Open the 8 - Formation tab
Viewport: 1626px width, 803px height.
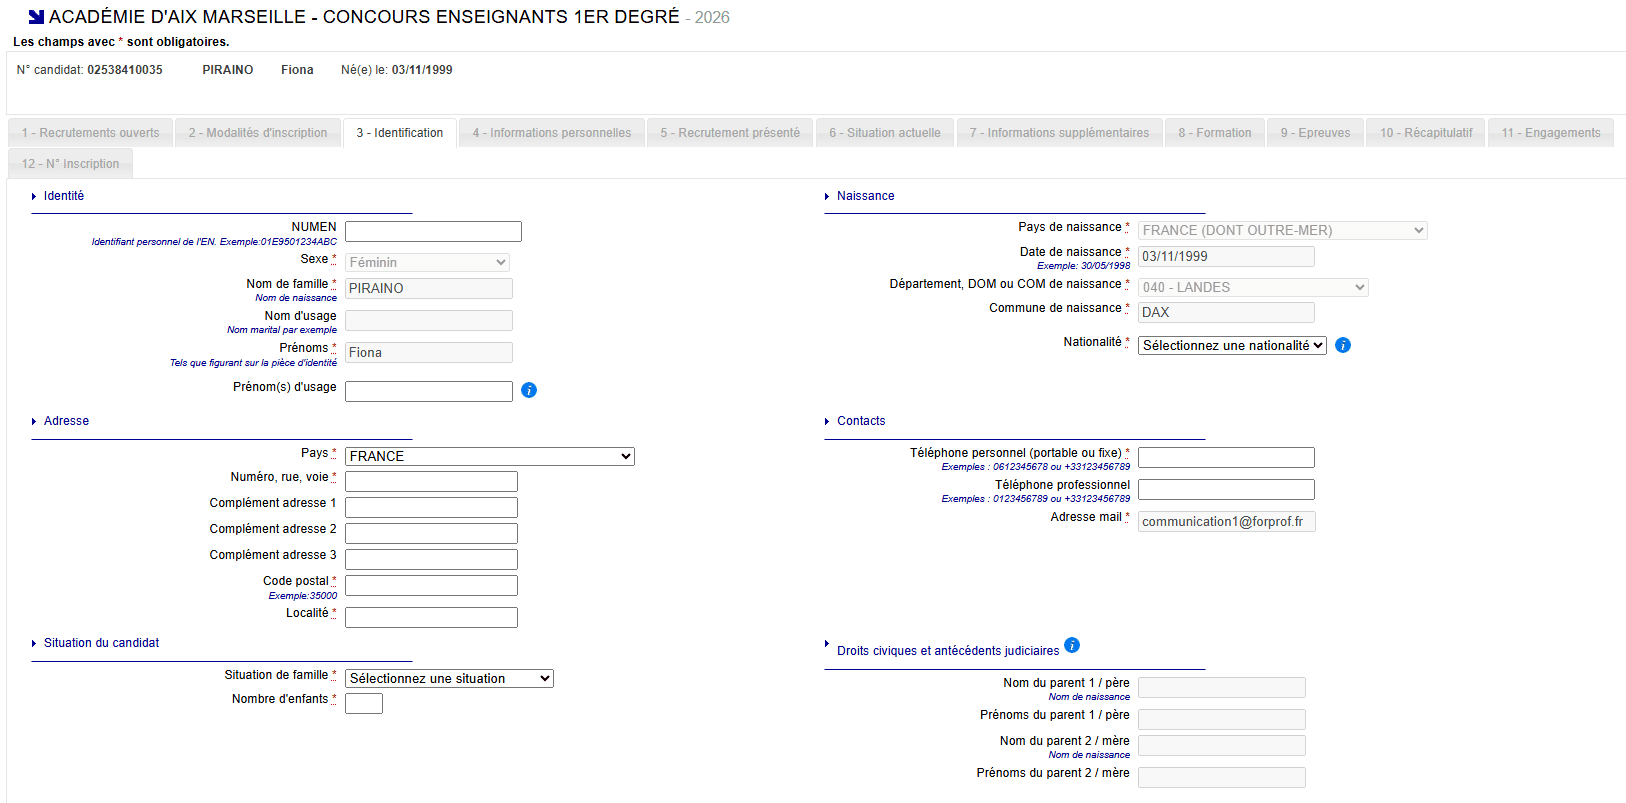click(1215, 133)
